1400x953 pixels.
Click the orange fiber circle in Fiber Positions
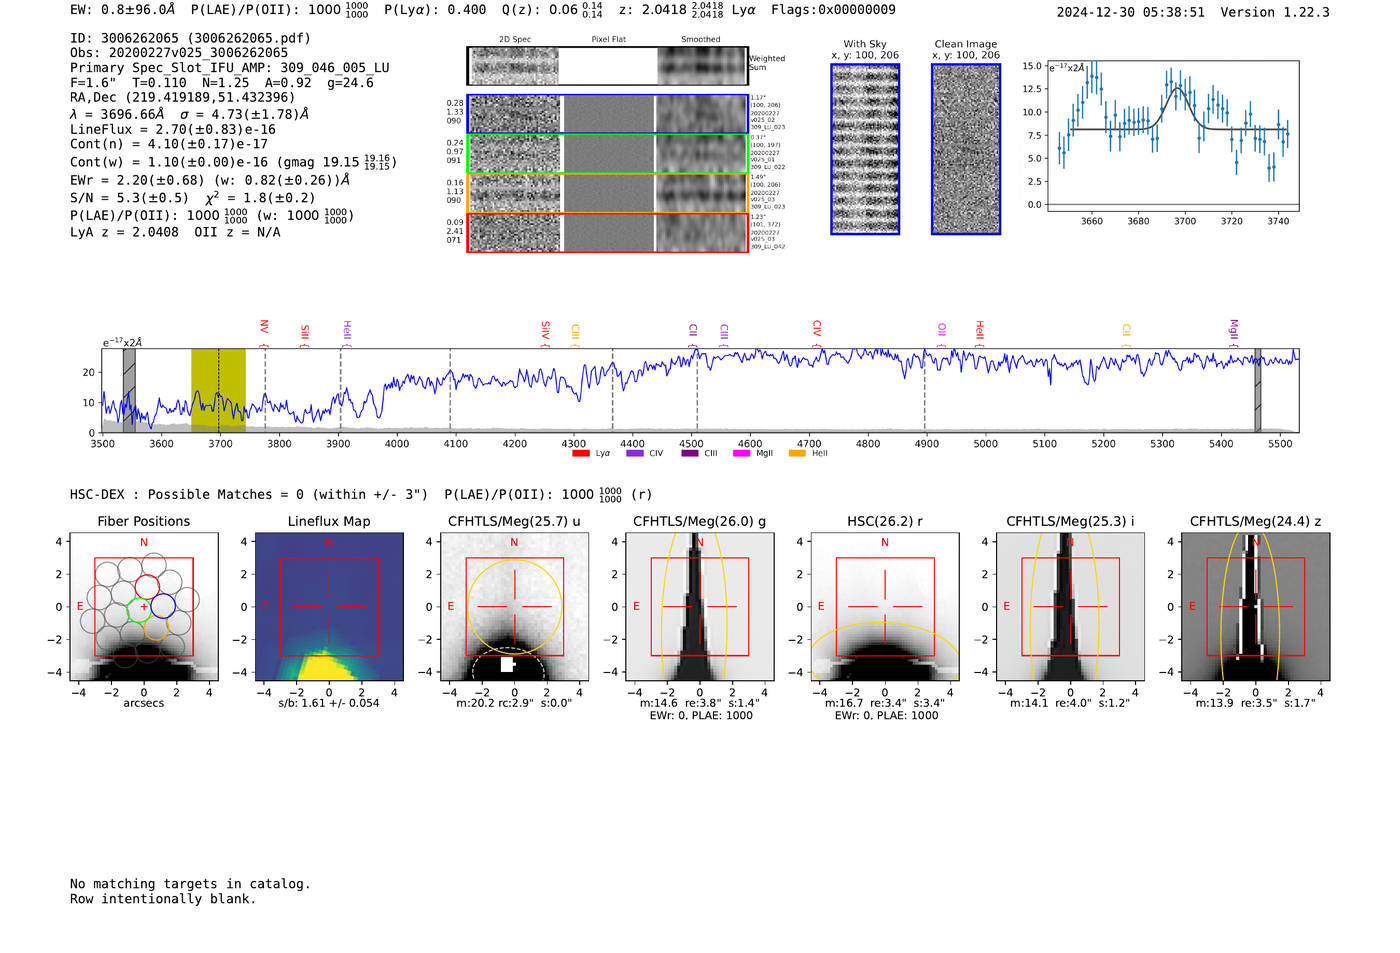point(155,629)
